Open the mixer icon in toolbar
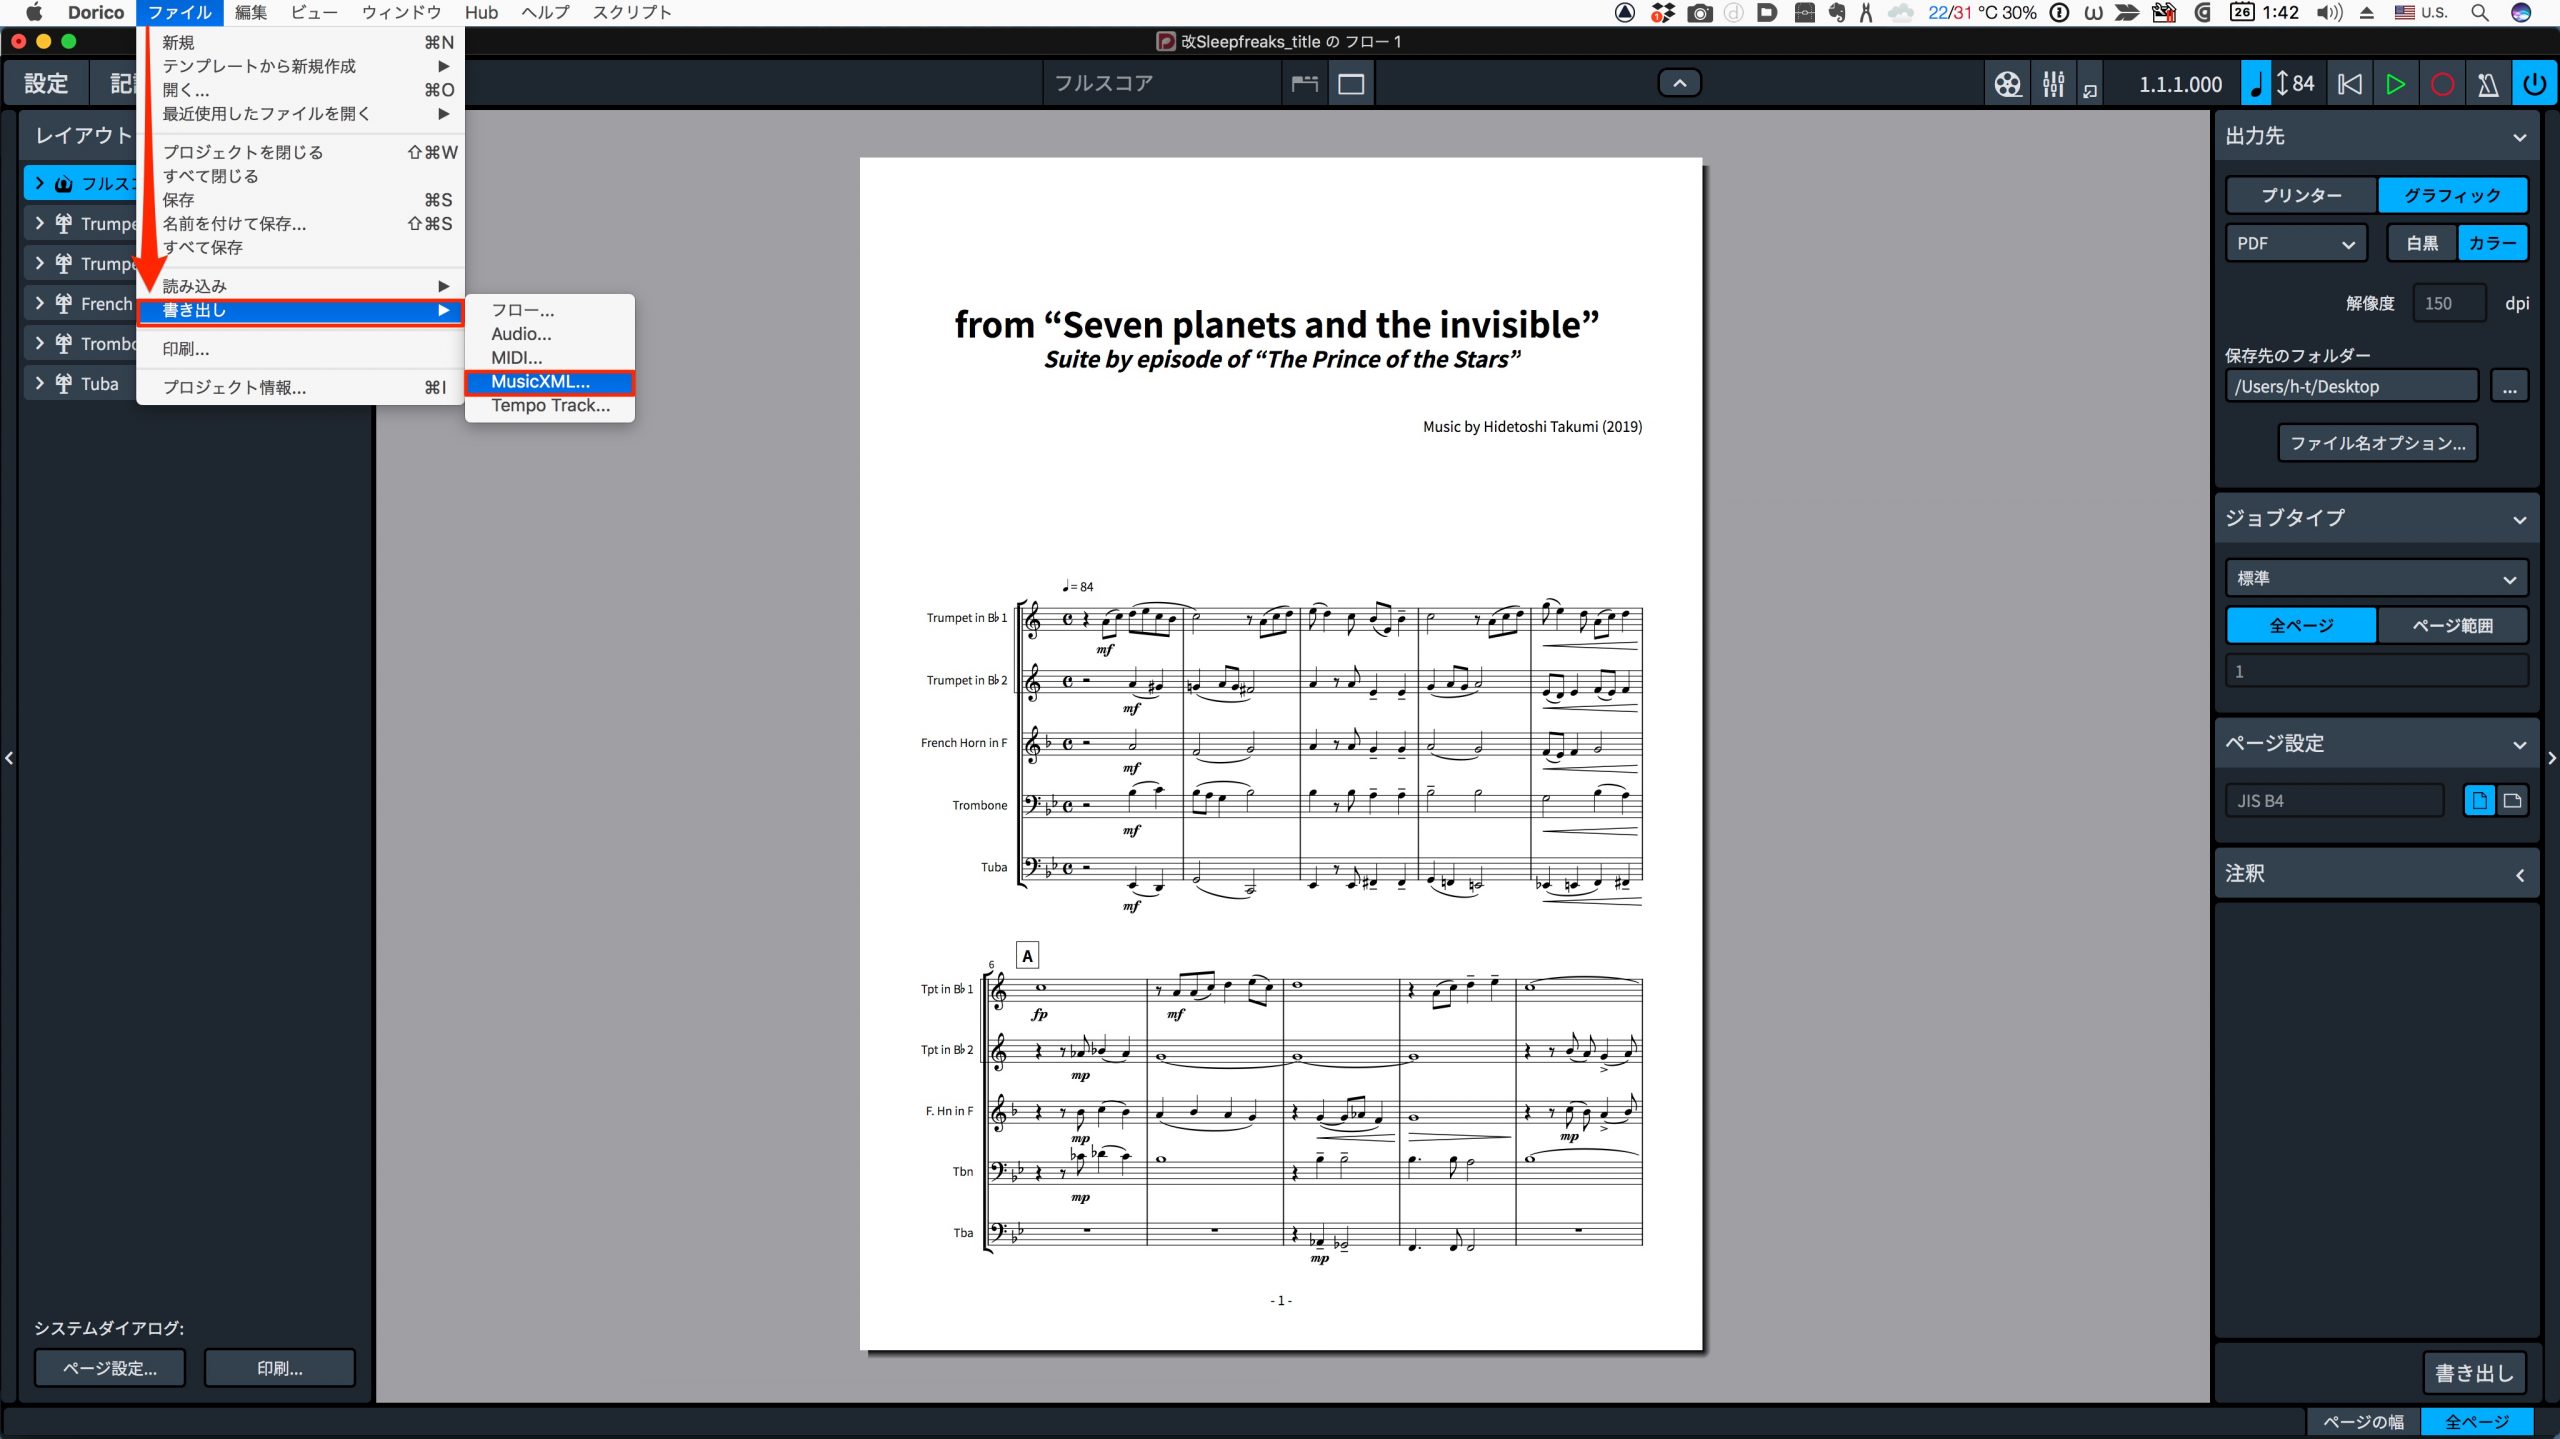2560x1439 pixels. [2053, 84]
